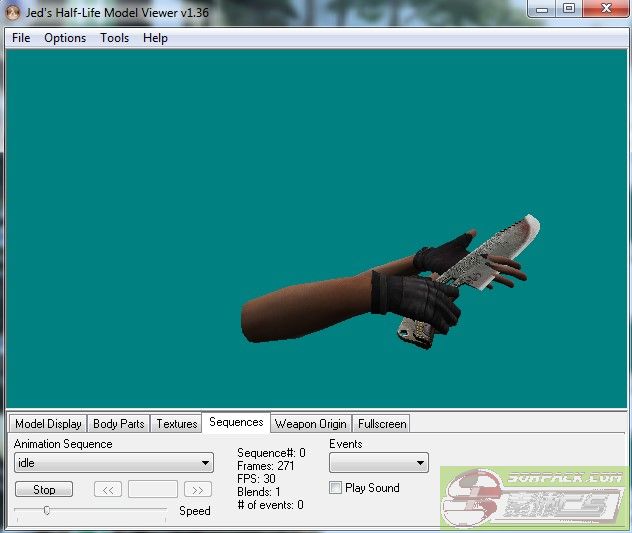Switch to the Textures tab
The height and width of the screenshot is (533, 632).
pyautogui.click(x=177, y=424)
